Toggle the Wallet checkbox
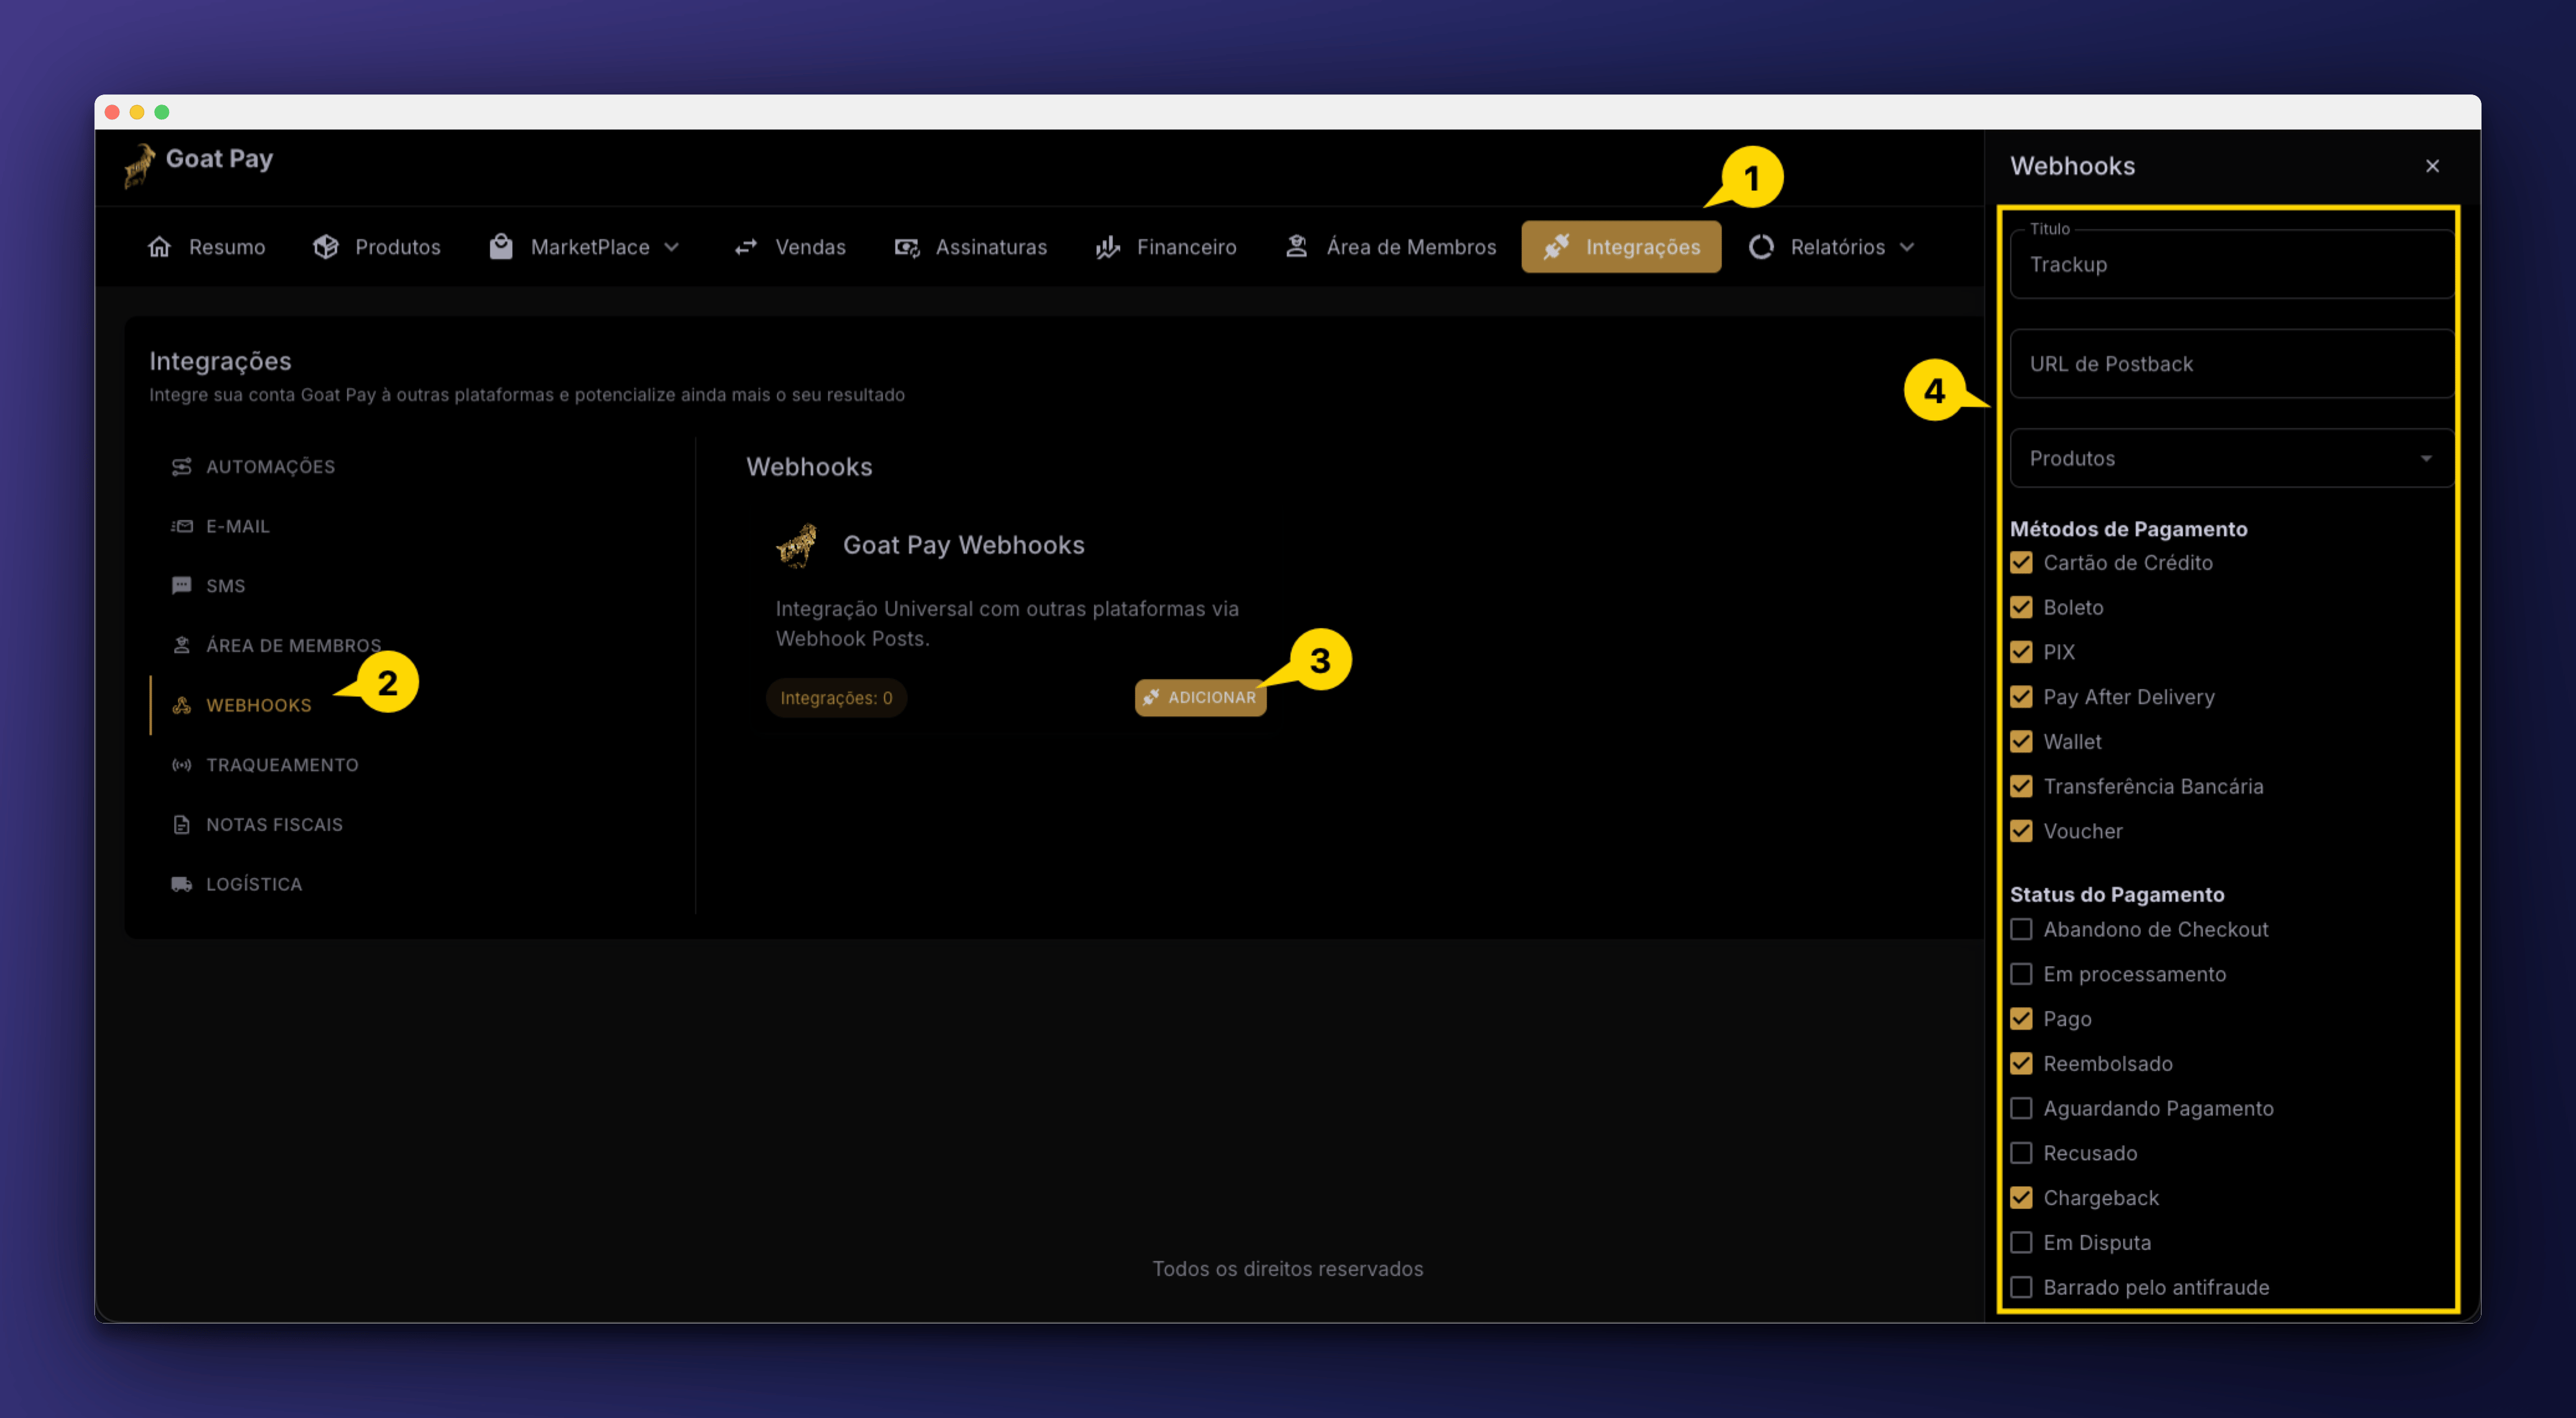The width and height of the screenshot is (2576, 1418). click(2021, 742)
